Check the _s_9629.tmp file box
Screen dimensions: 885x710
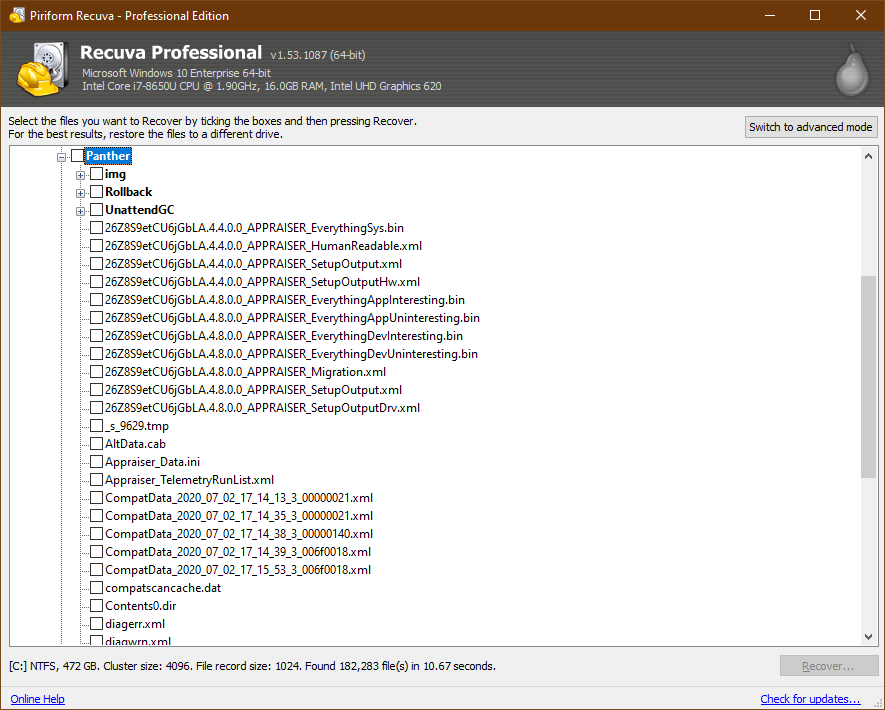pyautogui.click(x=97, y=426)
